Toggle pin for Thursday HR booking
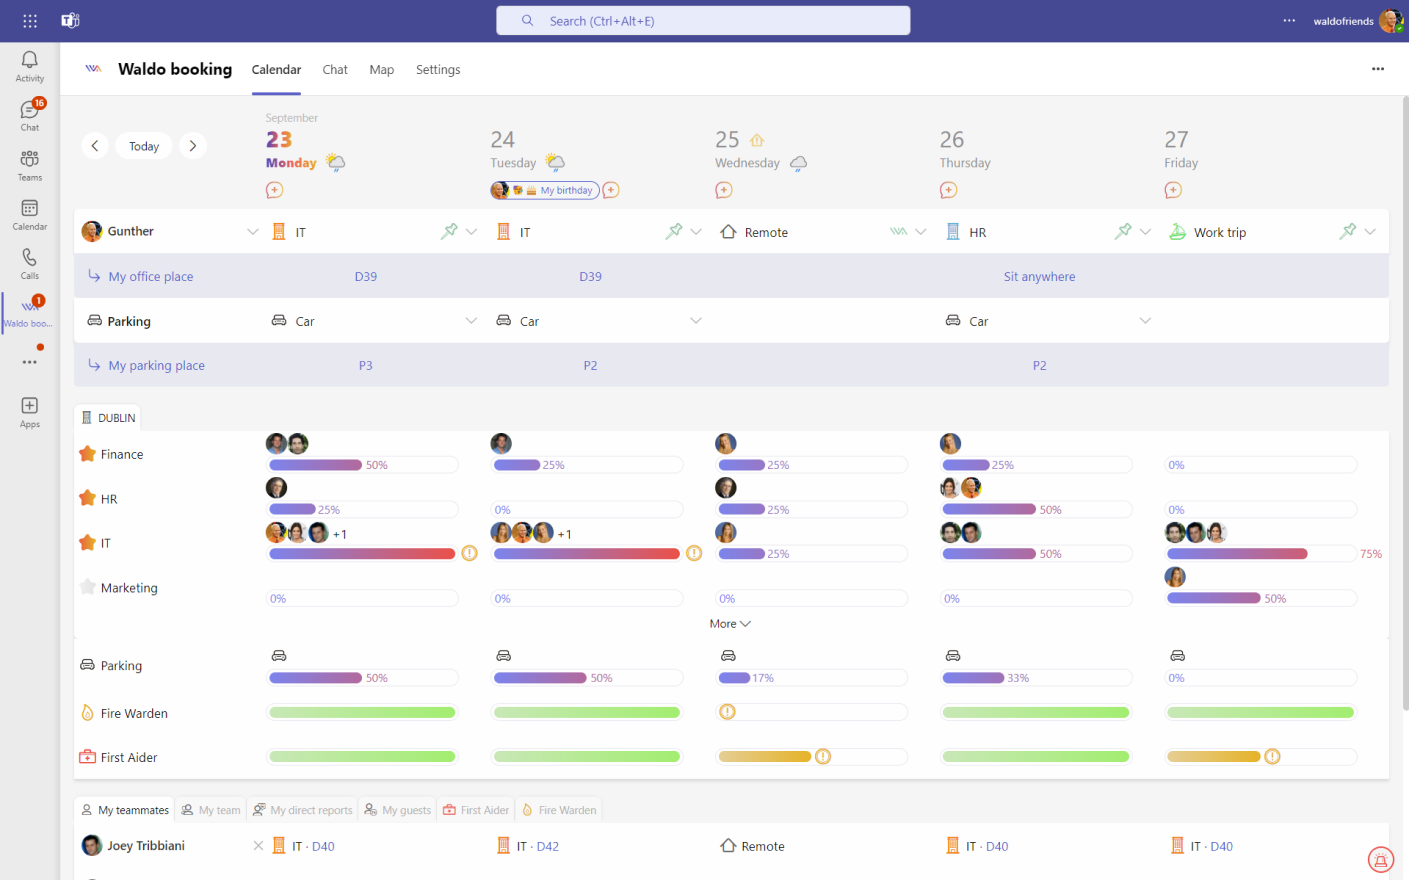The height and width of the screenshot is (880, 1409). click(1123, 231)
